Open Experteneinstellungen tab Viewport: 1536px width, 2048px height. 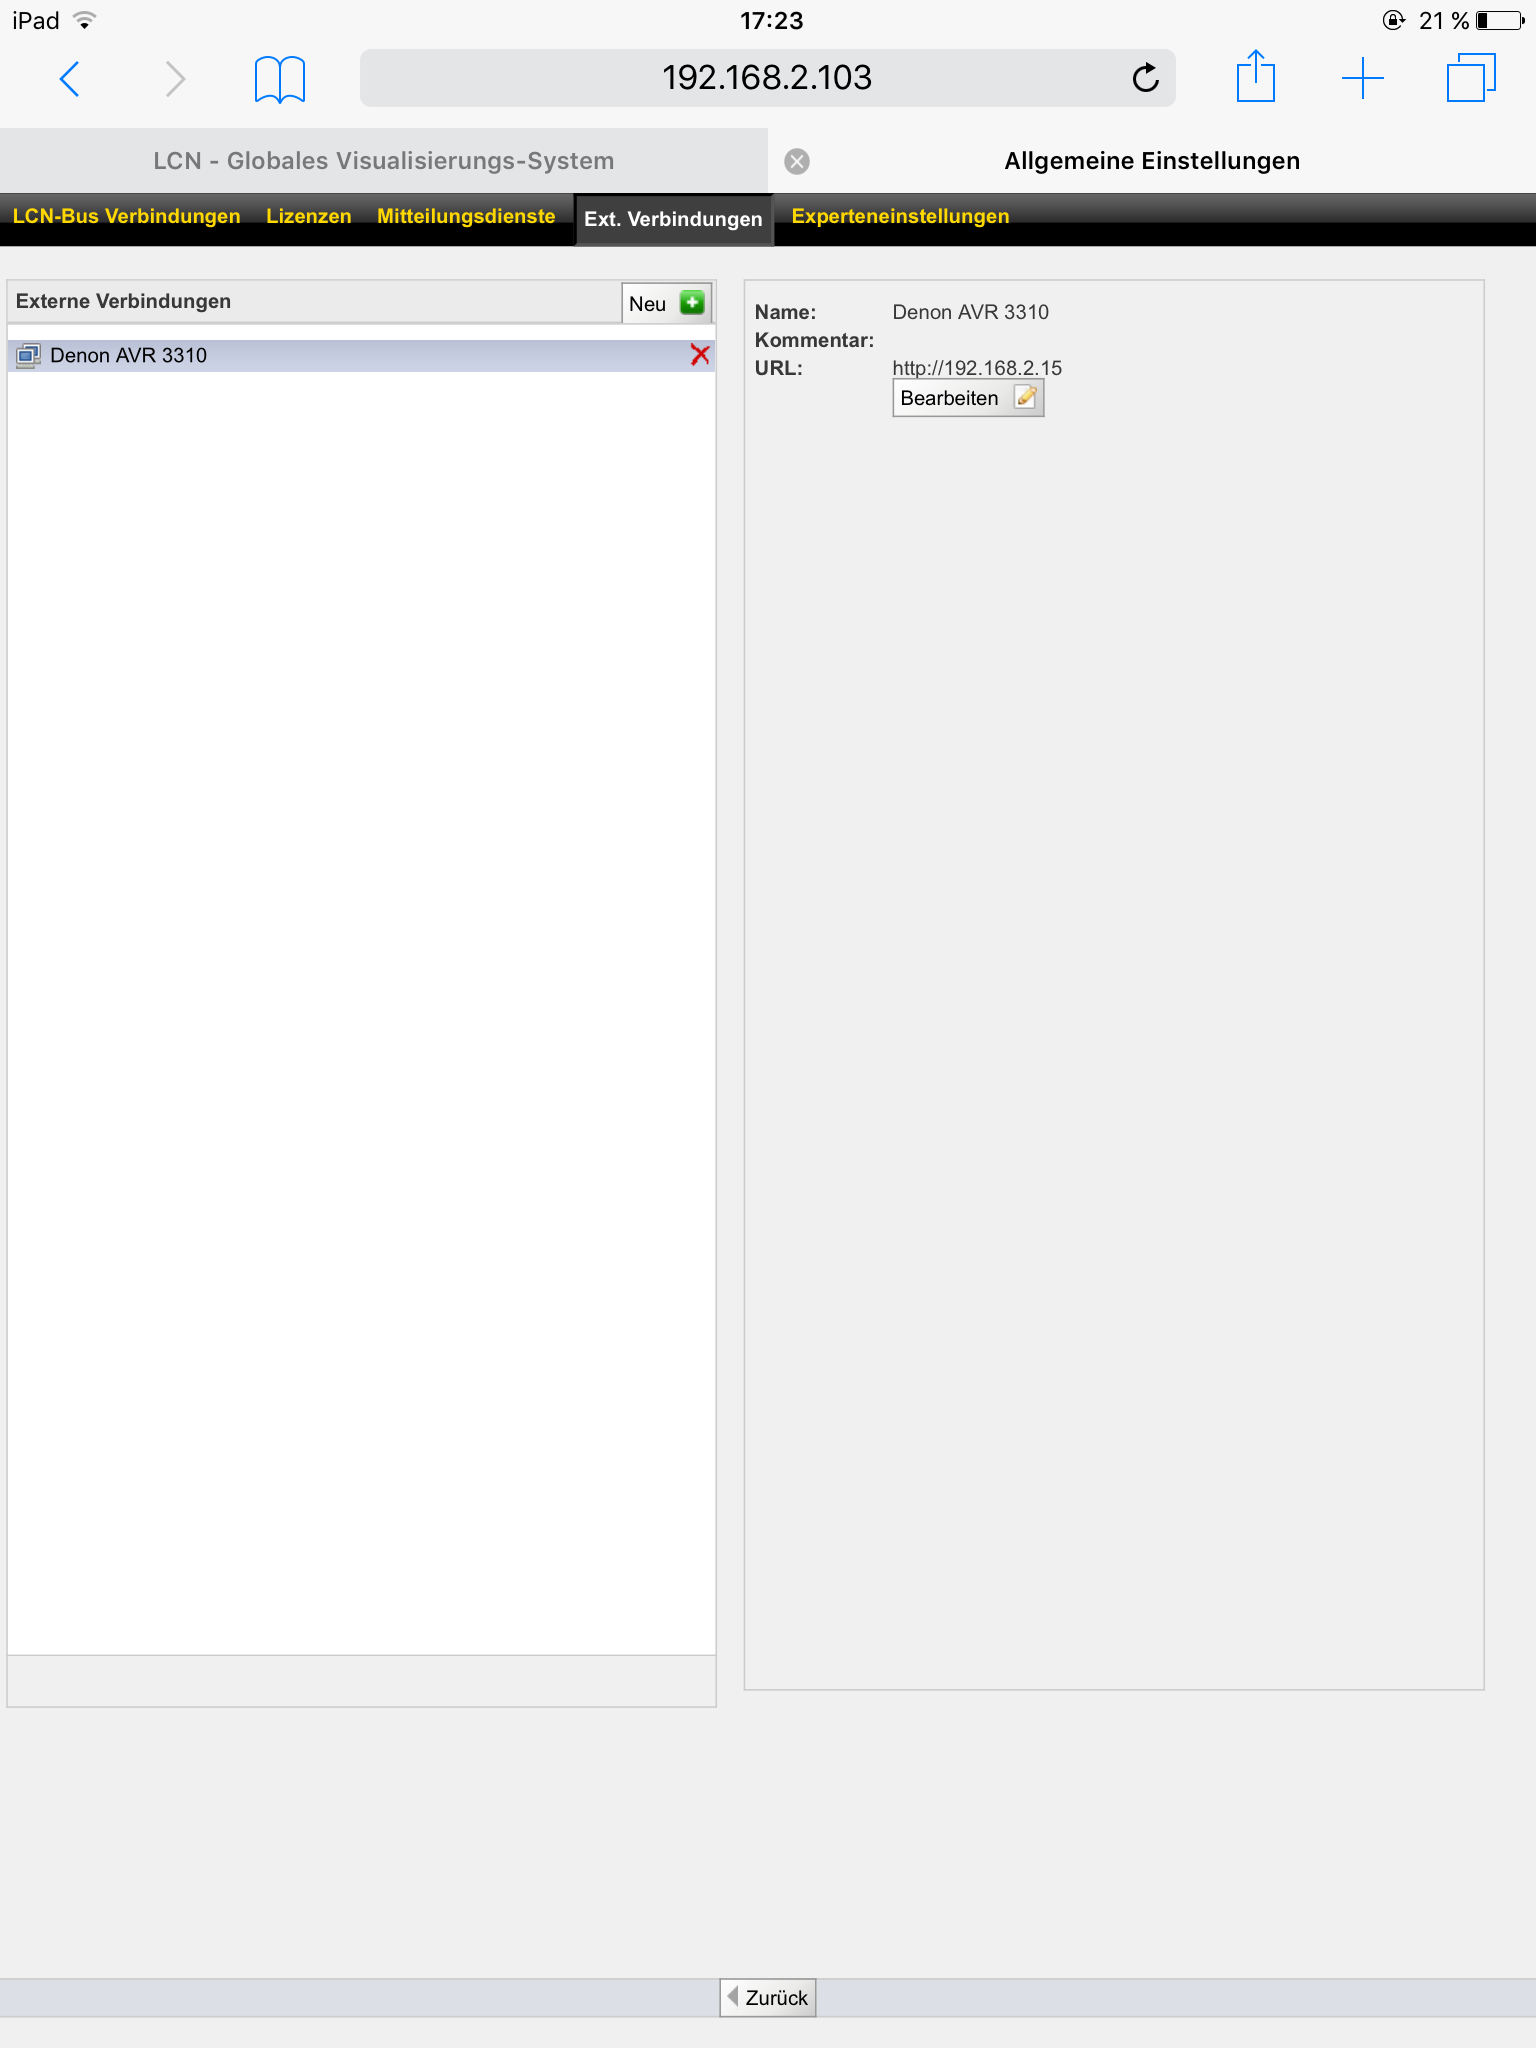pyautogui.click(x=900, y=217)
